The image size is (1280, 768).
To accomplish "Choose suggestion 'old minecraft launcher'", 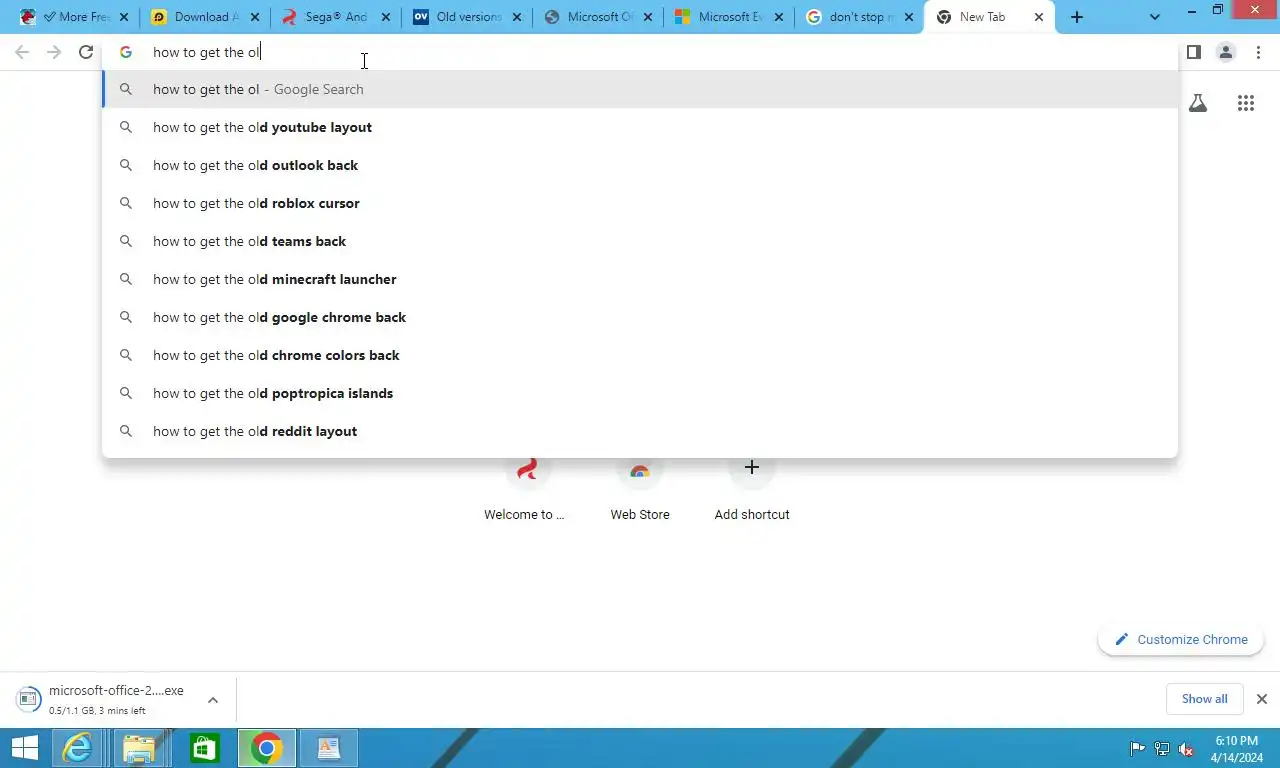I will point(640,279).
